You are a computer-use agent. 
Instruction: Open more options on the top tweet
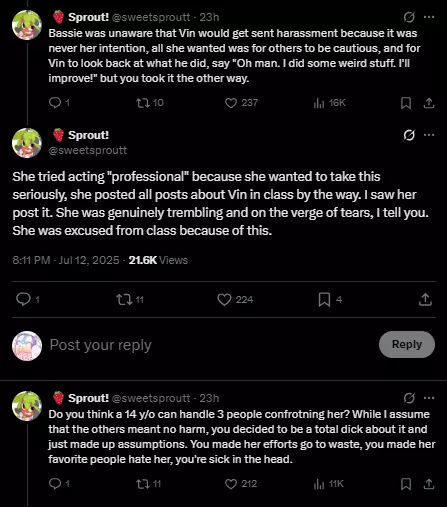click(429, 17)
